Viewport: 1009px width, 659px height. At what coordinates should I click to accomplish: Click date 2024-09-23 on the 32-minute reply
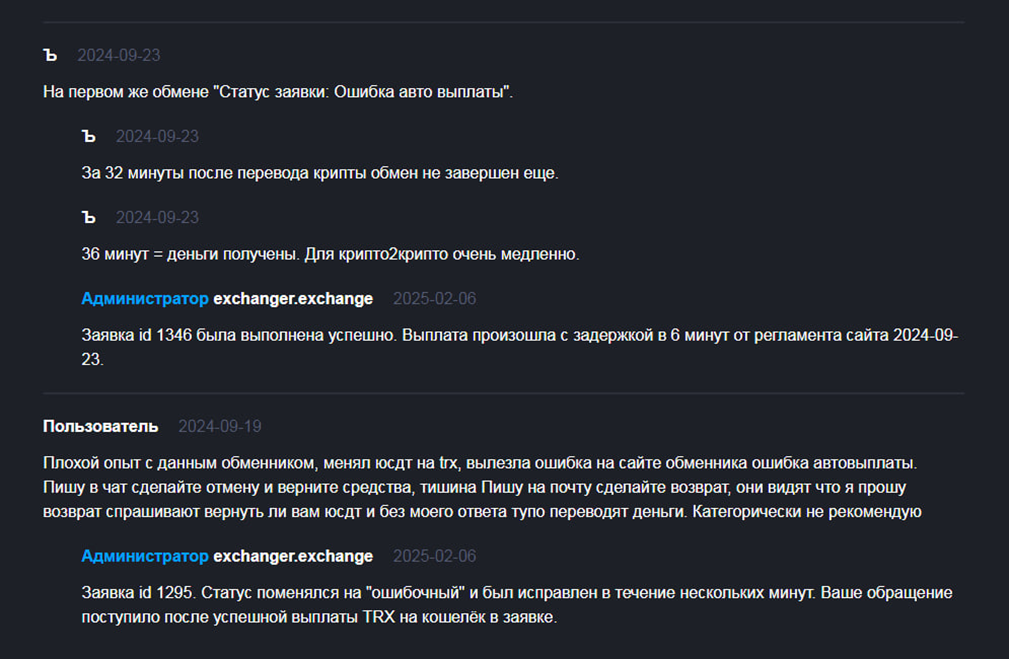(x=157, y=136)
